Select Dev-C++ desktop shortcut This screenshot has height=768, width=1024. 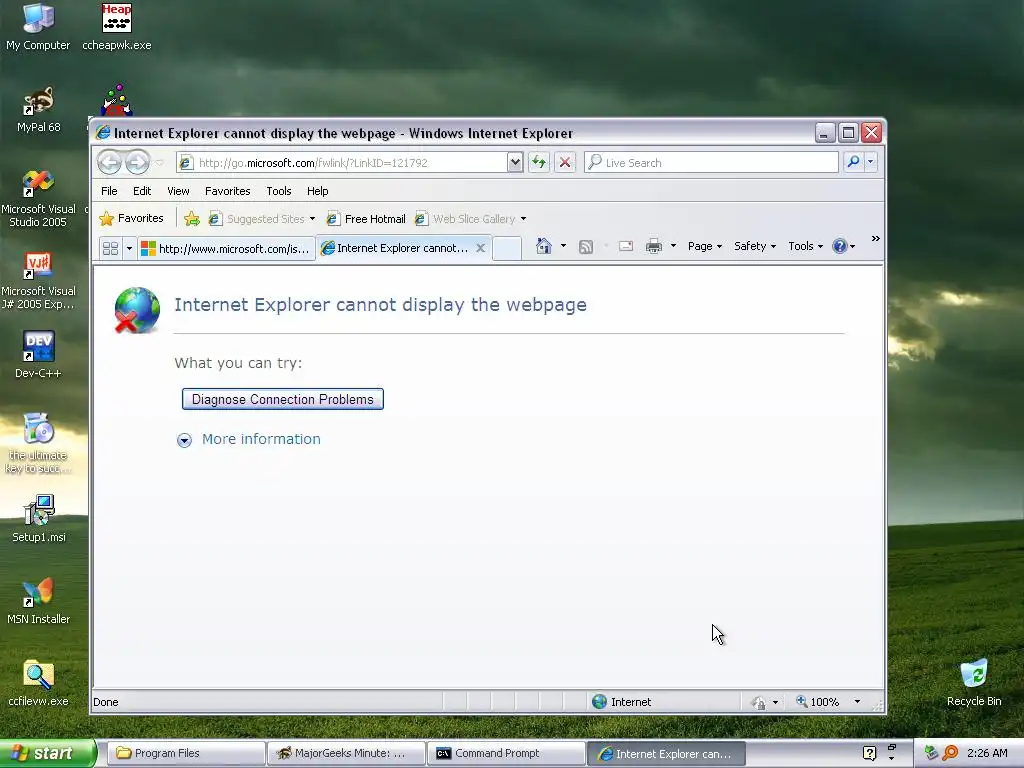pos(38,355)
